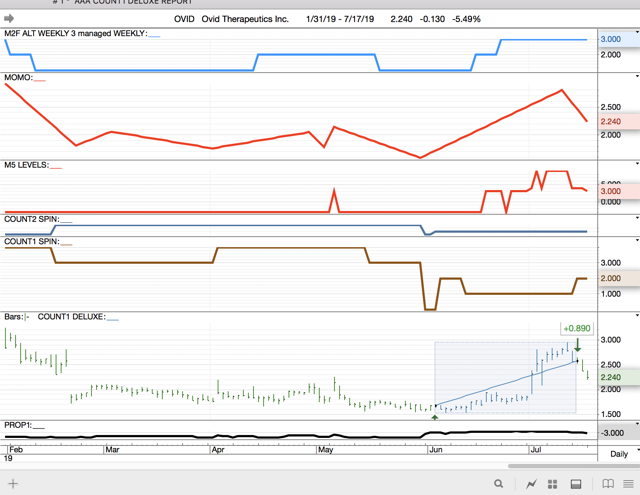The height and width of the screenshot is (495, 640).
Task: Click the Jul label on time axis
Action: coord(536,449)
